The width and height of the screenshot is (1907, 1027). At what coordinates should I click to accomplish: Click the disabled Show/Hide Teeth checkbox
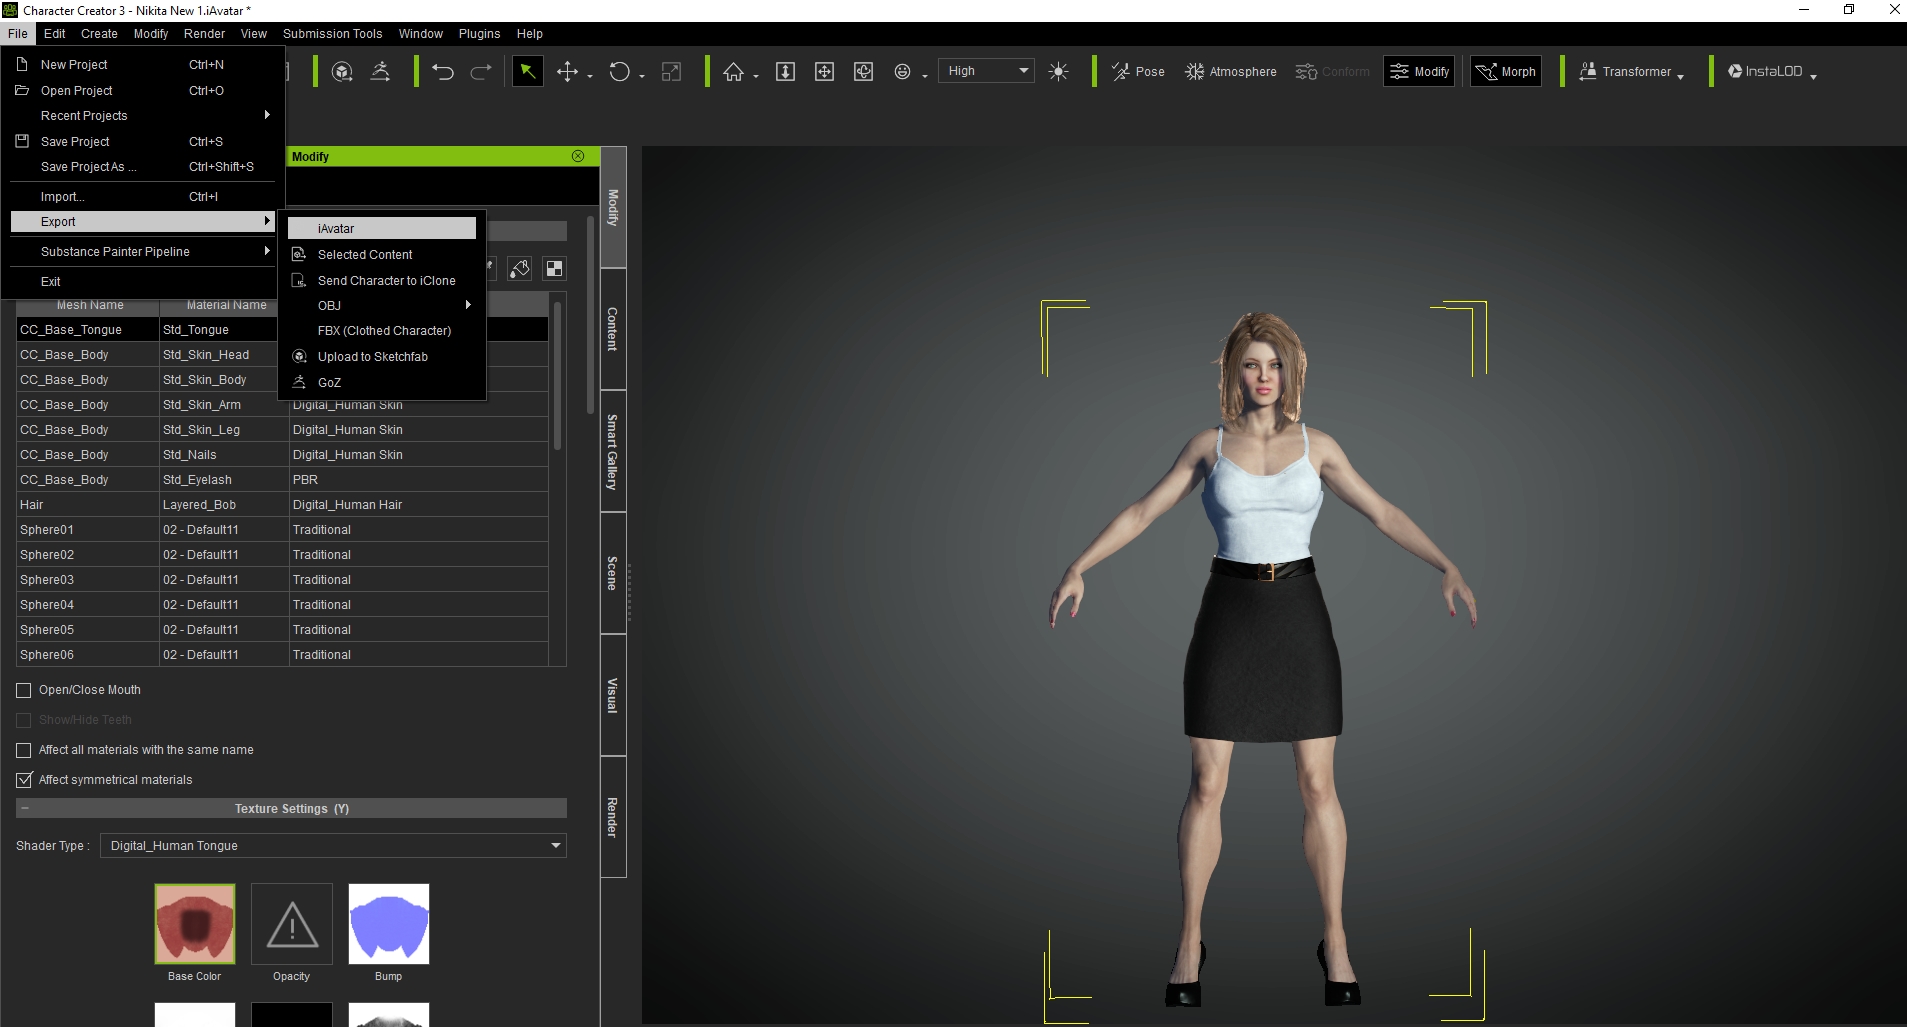(24, 720)
